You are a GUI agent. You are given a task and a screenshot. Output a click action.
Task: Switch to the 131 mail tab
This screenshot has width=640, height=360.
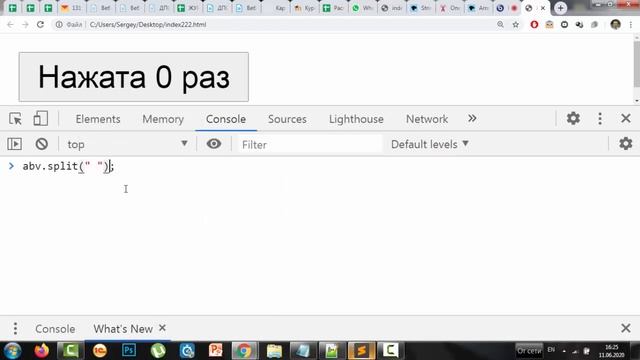tap(71, 8)
